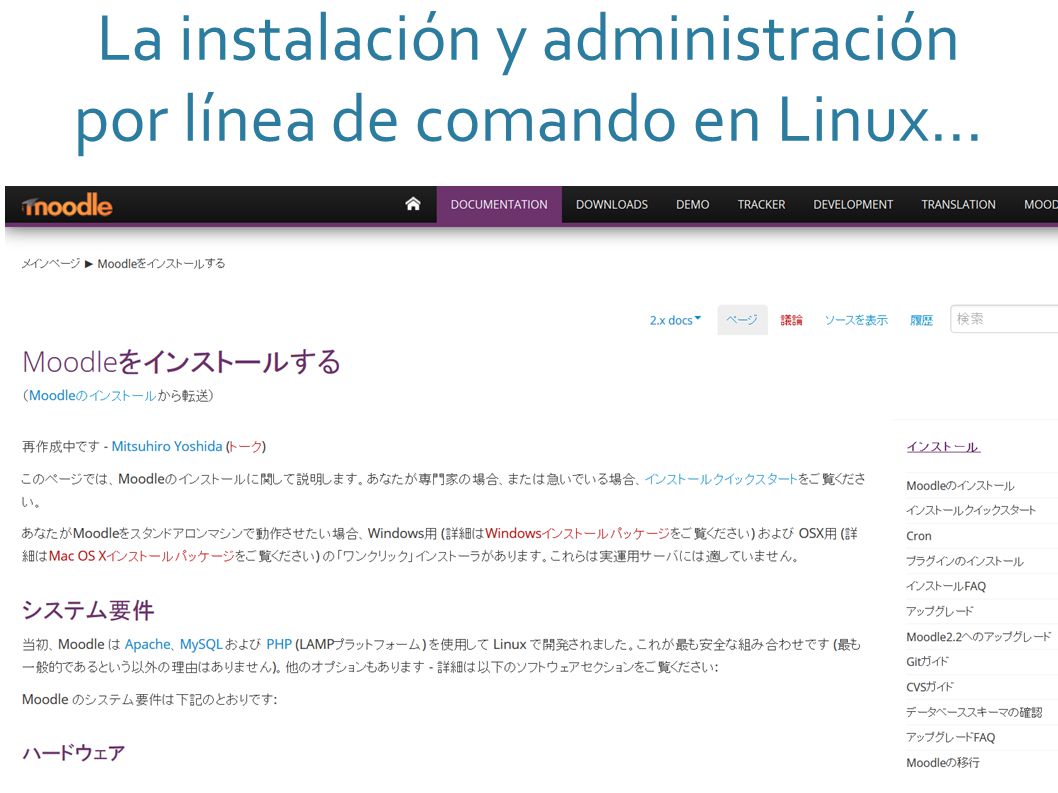Open sidebar データベーススキーマの確認 item
1058x793 pixels.
(974, 713)
